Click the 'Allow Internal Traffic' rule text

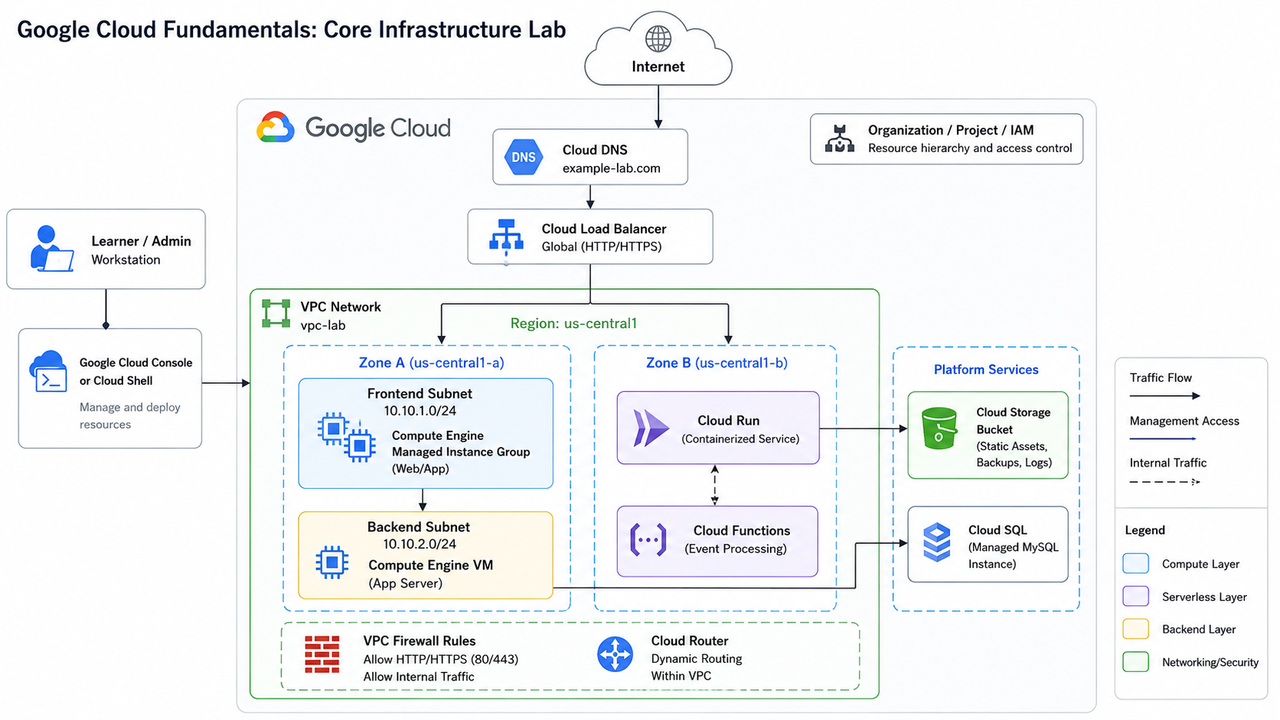(419, 677)
